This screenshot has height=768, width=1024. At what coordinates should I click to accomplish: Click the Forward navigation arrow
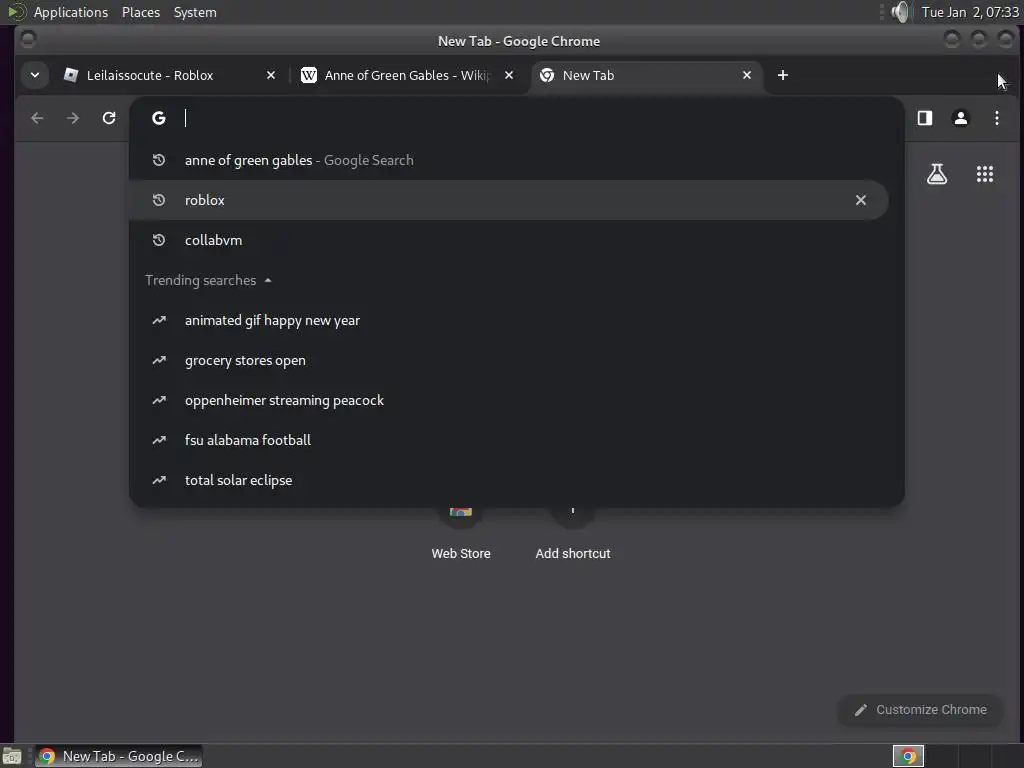pos(73,118)
